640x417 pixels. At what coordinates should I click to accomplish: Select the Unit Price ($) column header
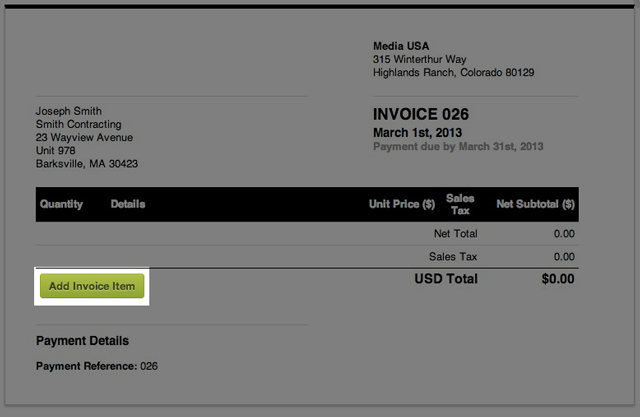(401, 204)
